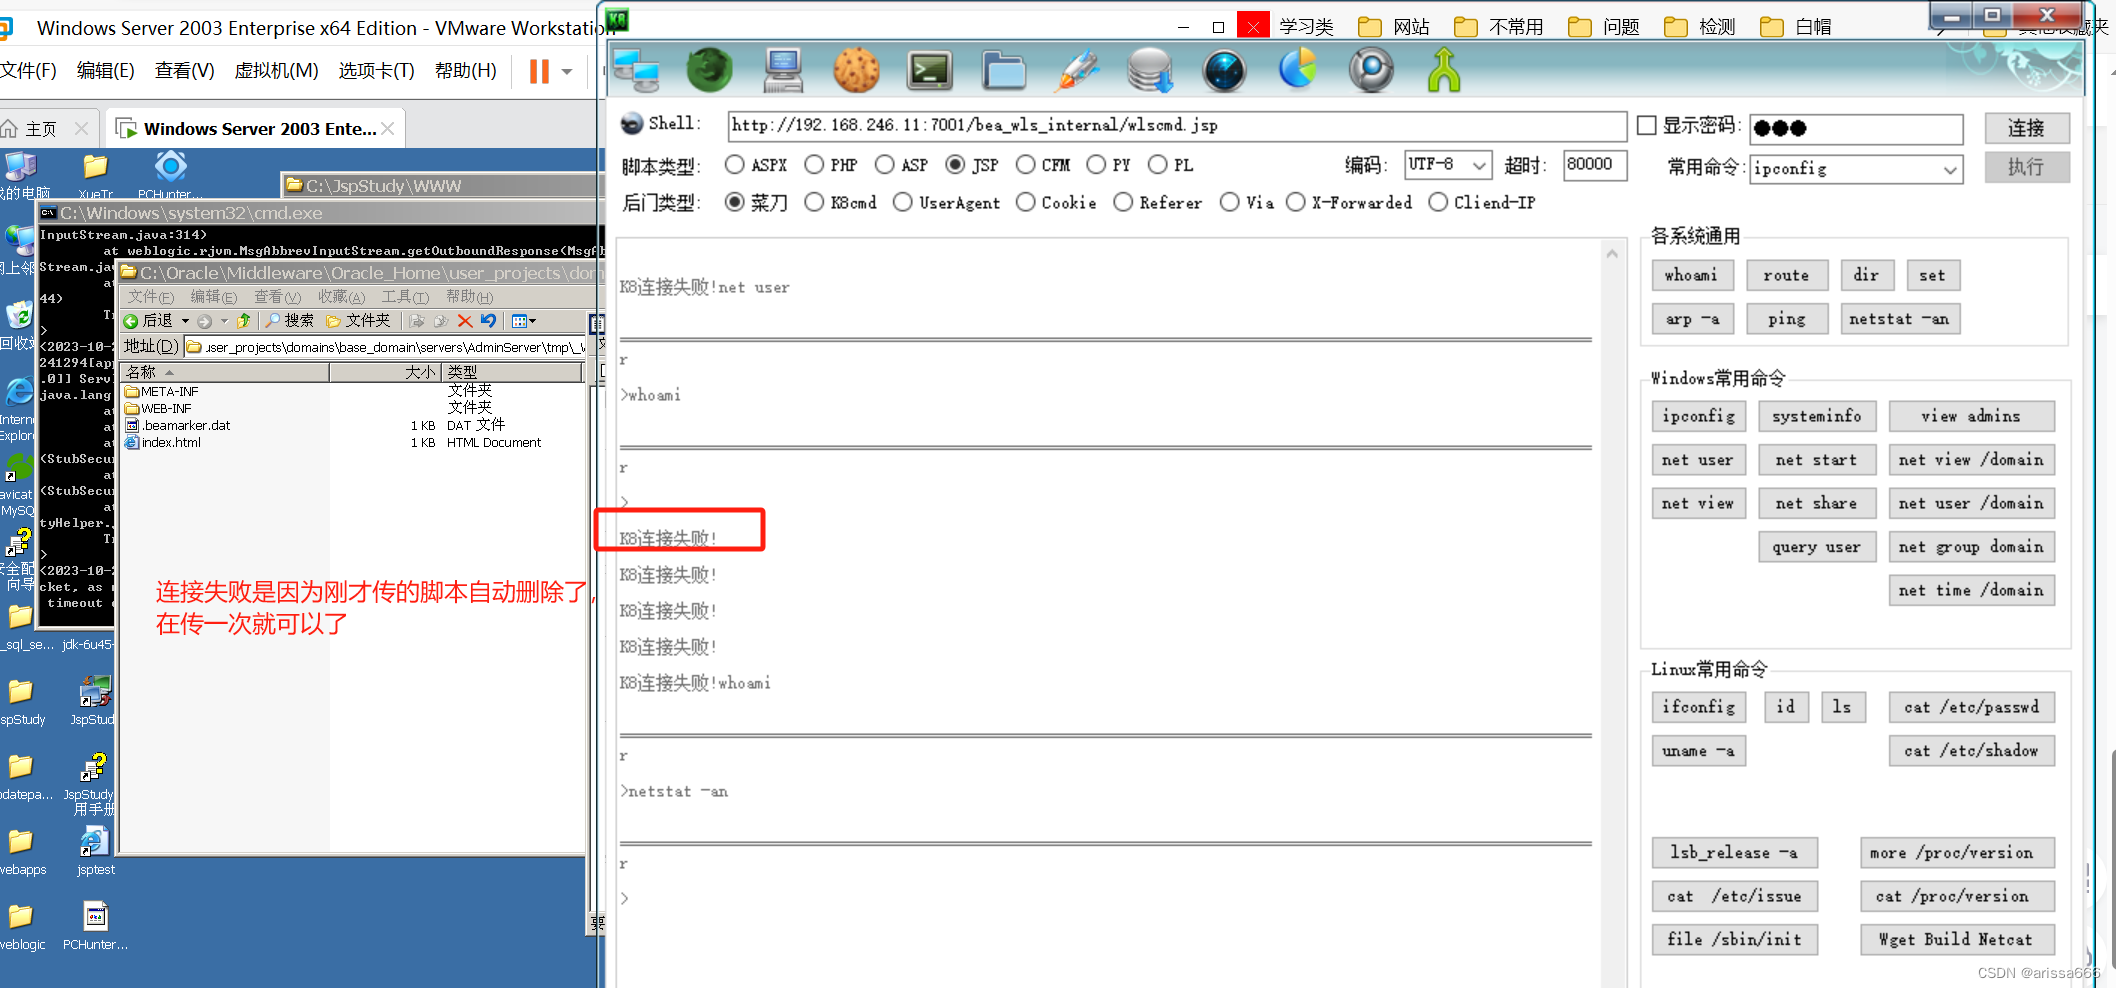
Task: Select the K8cmd backdoor type radio
Action: tap(814, 202)
